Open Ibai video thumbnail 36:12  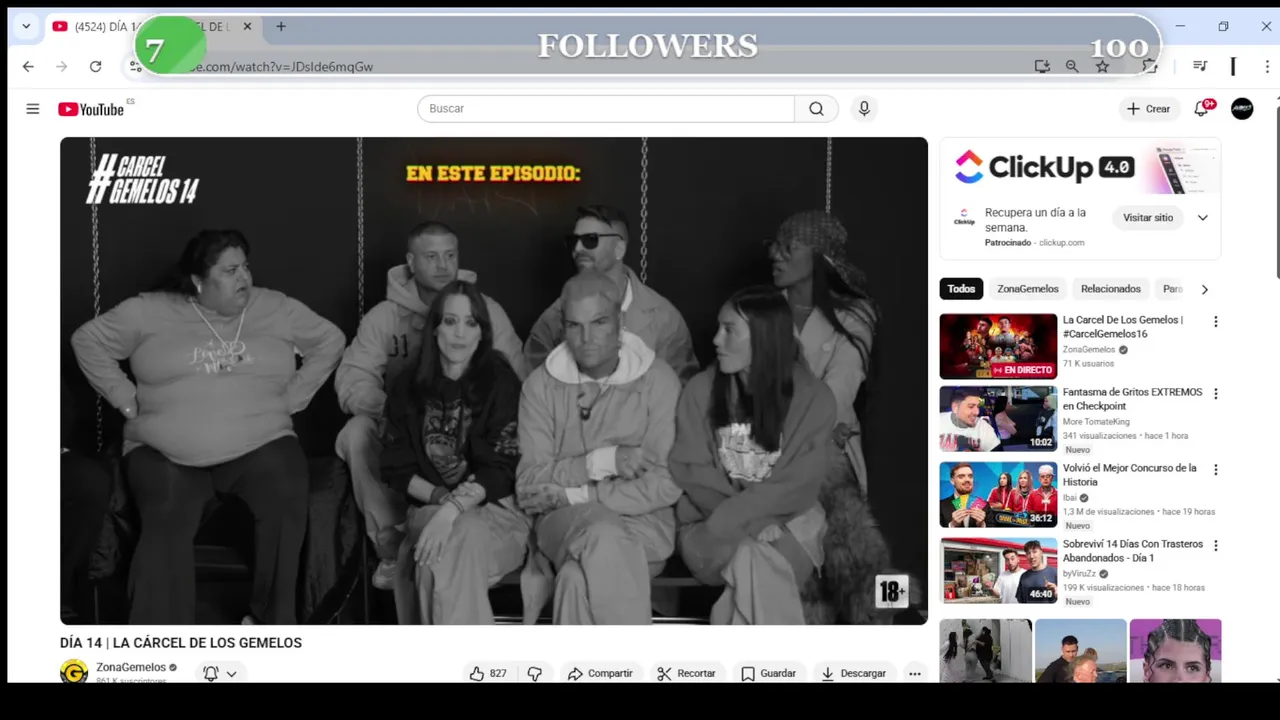998,494
